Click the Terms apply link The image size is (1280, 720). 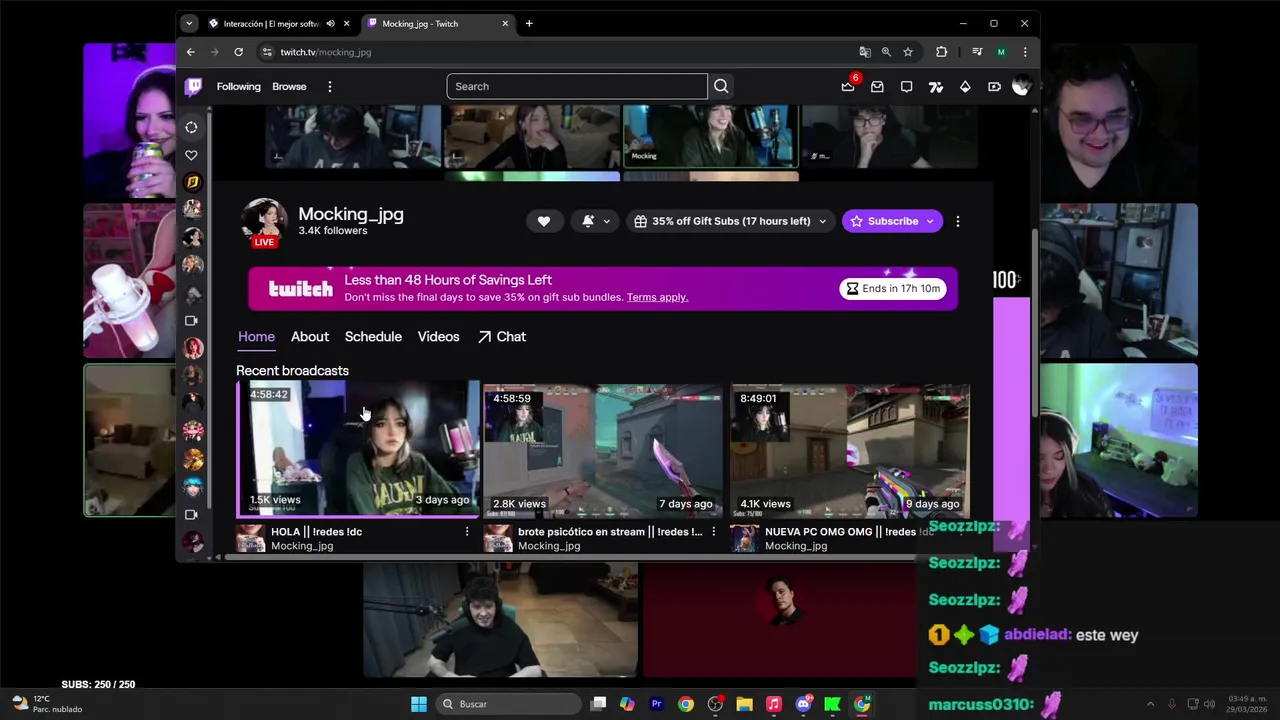point(657,297)
